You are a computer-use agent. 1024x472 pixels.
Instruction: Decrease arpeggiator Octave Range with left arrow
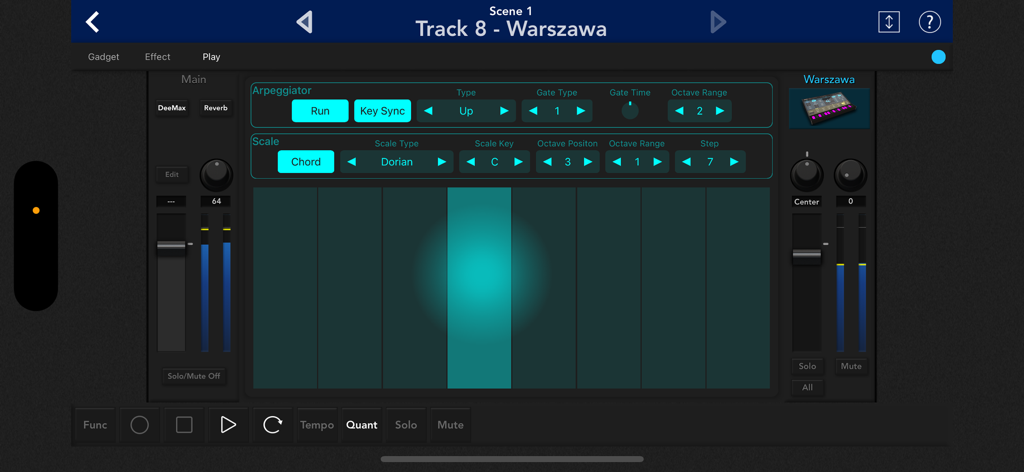(679, 111)
